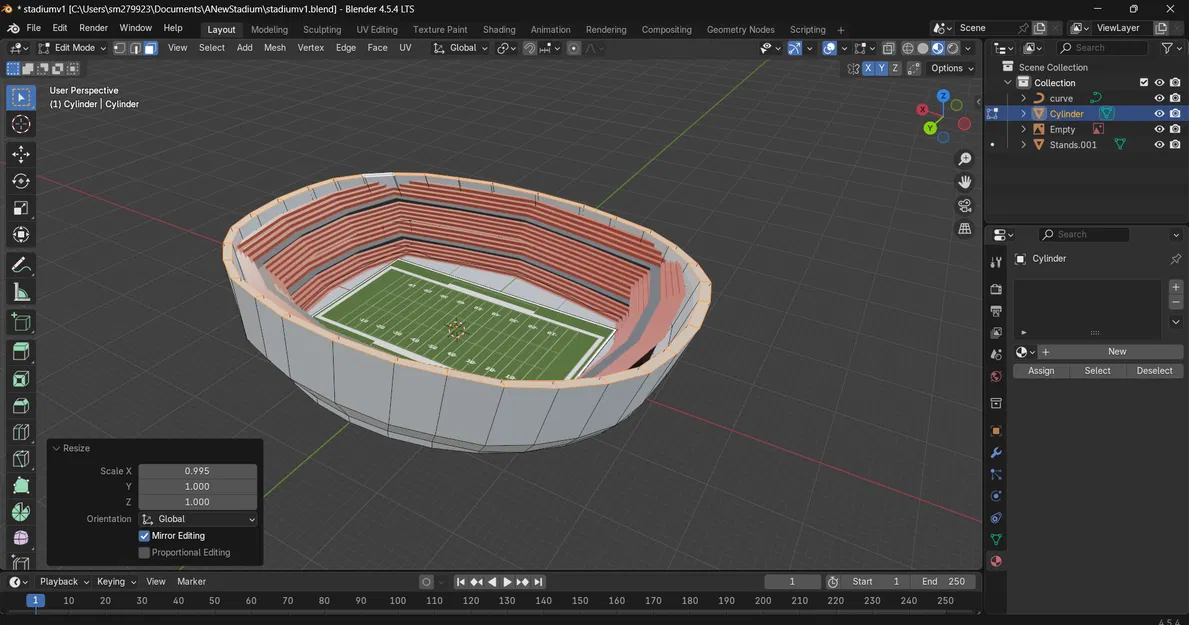Switch to the Modifier Properties tab (wrench icon)
This screenshot has height=625, width=1189.
(x=996, y=452)
